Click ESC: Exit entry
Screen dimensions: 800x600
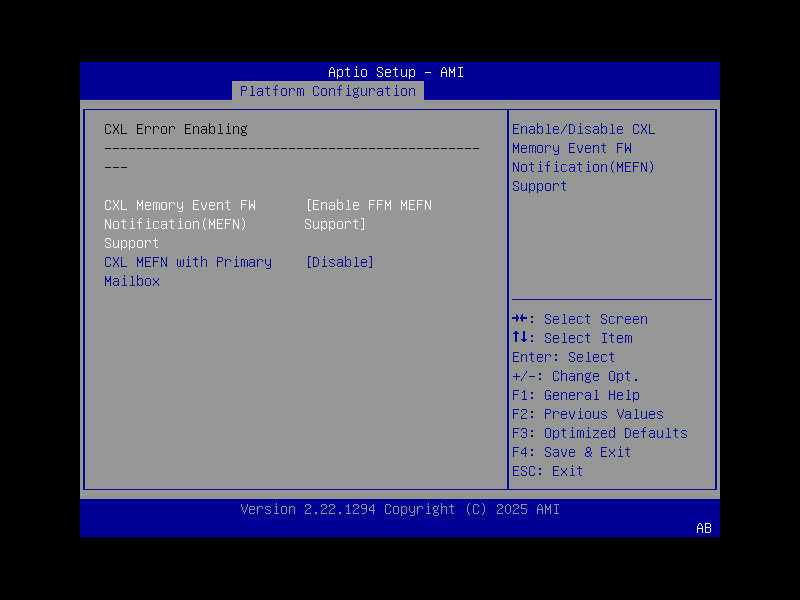click(x=545, y=471)
